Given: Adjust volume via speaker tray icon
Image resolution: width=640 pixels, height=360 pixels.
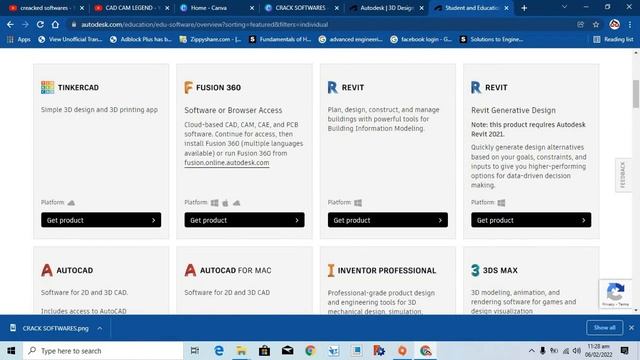Looking at the screenshot, I should (577, 351).
